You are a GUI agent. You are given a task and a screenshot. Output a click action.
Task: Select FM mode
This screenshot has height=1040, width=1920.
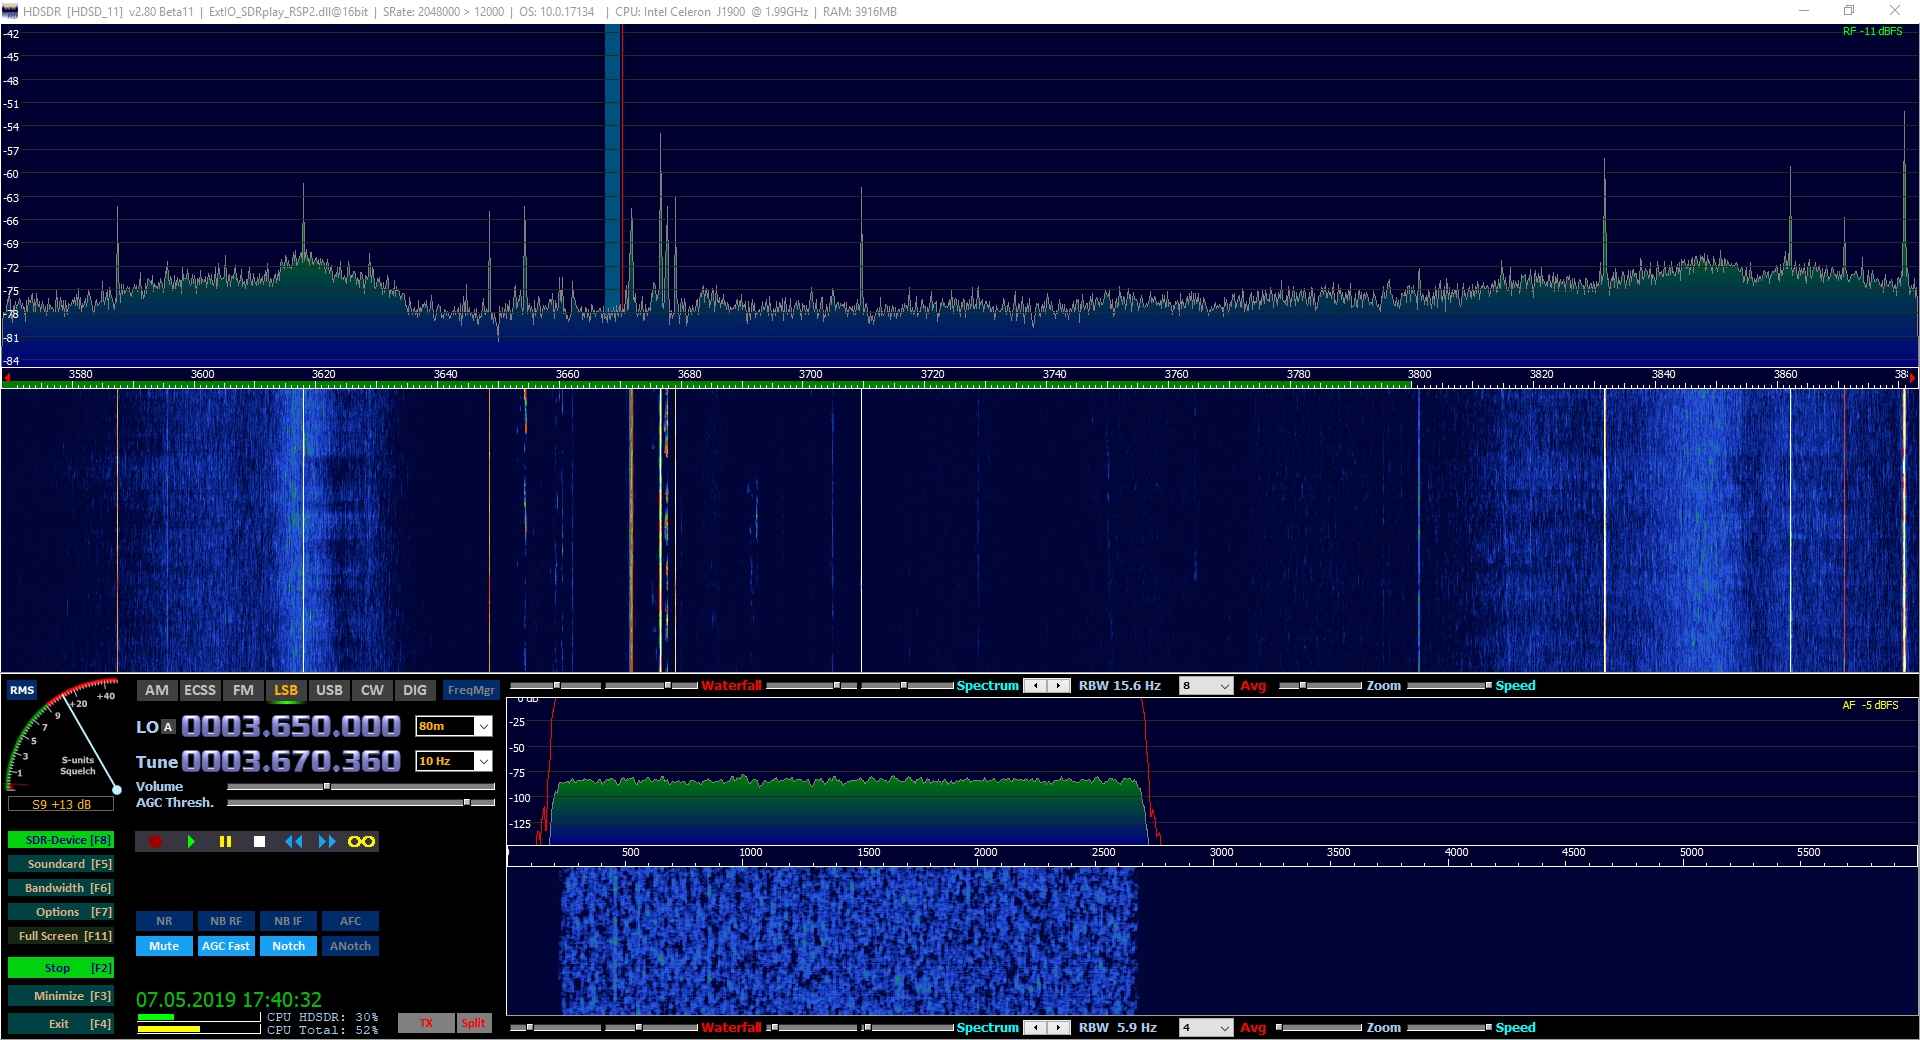coord(243,690)
